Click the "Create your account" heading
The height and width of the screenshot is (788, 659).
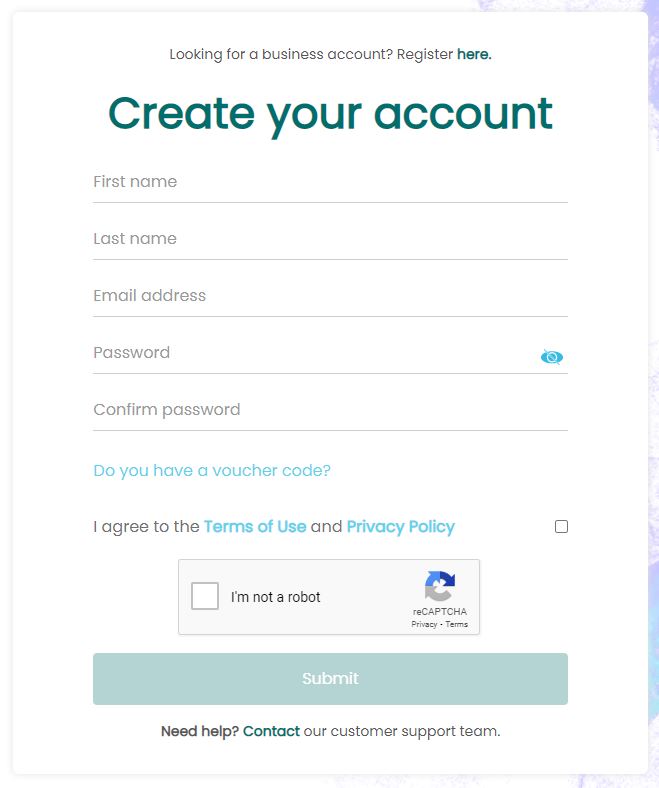click(330, 115)
